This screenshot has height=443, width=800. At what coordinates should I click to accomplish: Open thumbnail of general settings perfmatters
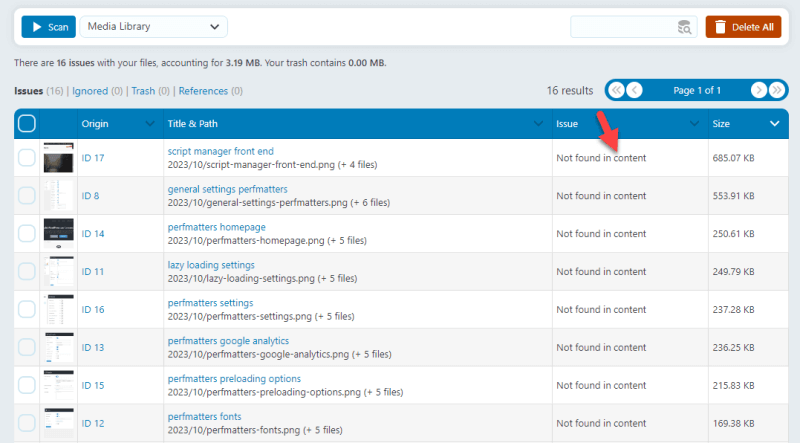click(x=59, y=195)
